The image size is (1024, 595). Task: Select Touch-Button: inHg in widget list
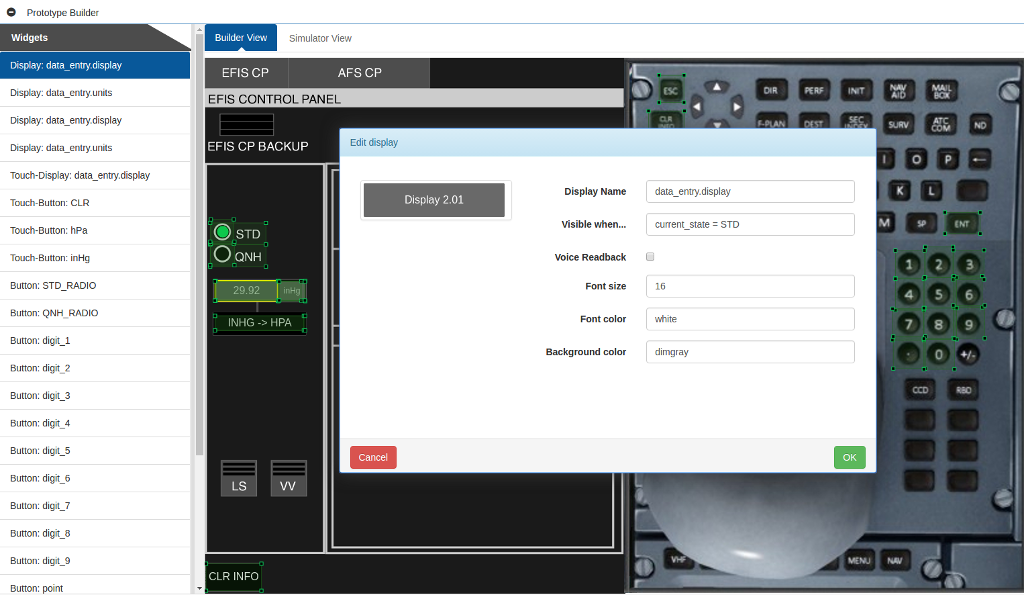pos(95,257)
